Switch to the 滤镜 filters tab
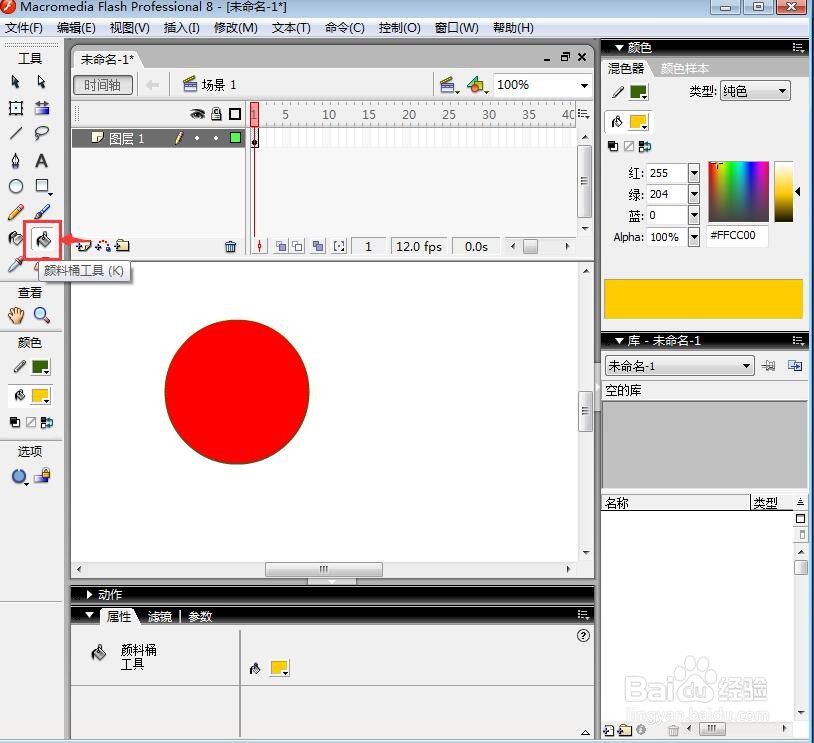Viewport: 814px width, 743px height. click(x=159, y=616)
